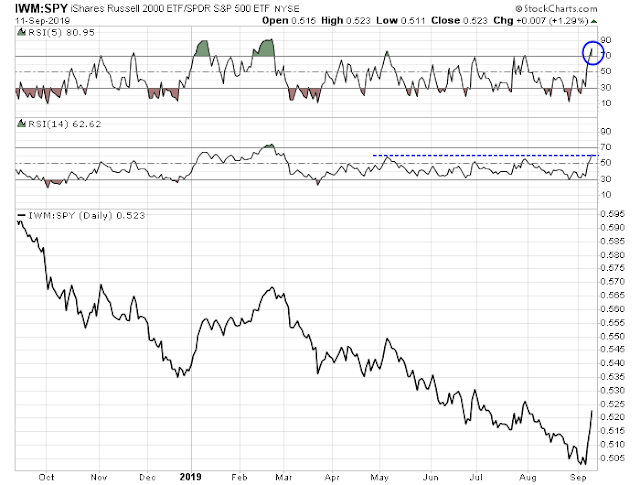Image resolution: width=640 pixels, height=485 pixels.
Task: Click the Open 0.515 value
Action: point(289,20)
